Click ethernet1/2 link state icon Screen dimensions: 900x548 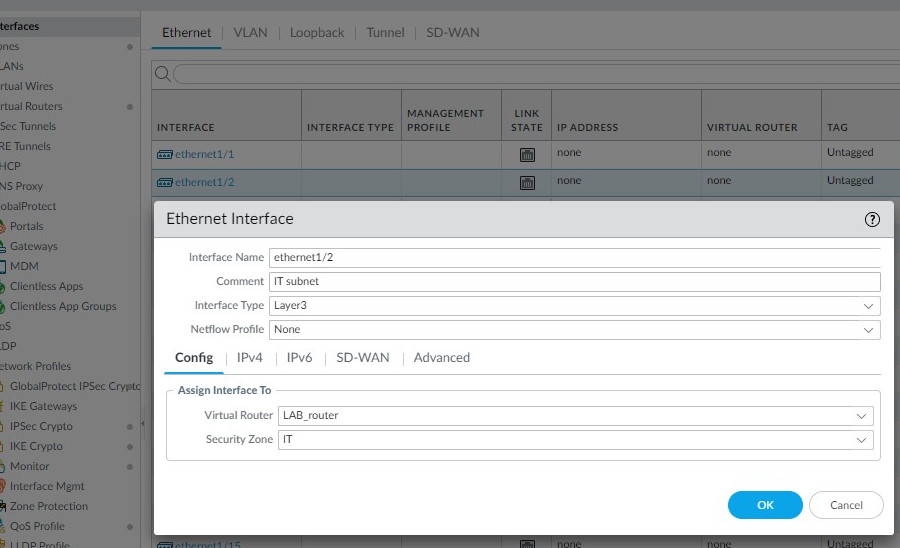tap(527, 182)
